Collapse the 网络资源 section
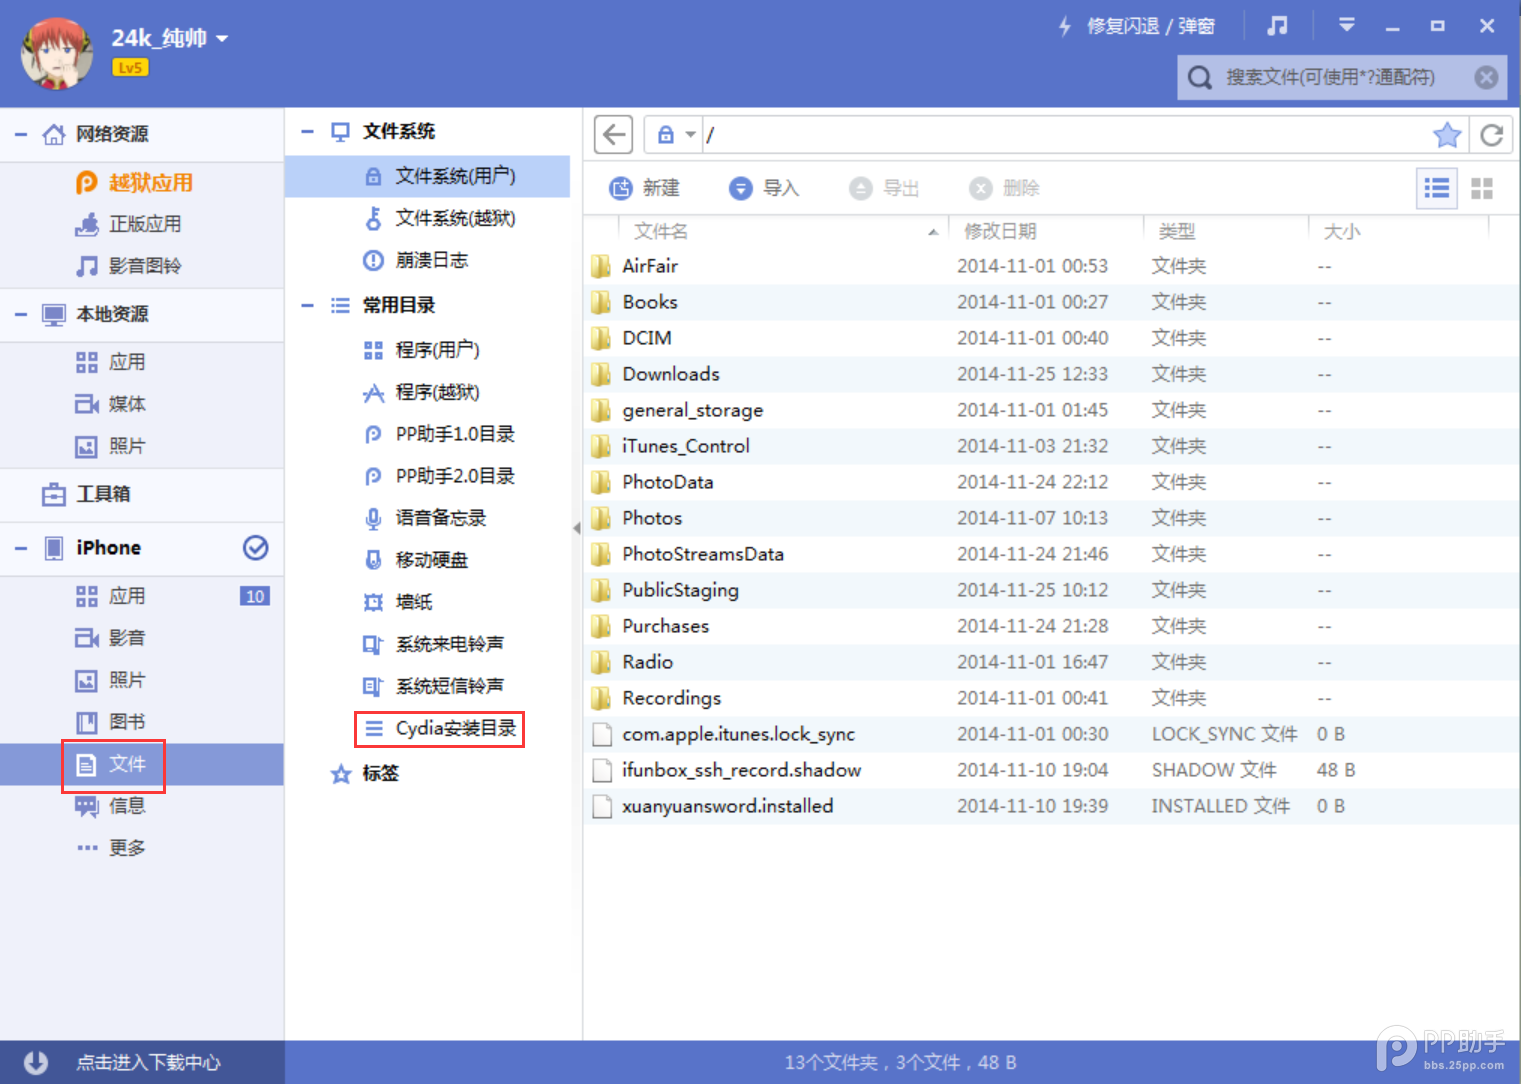1521x1084 pixels. (20, 134)
